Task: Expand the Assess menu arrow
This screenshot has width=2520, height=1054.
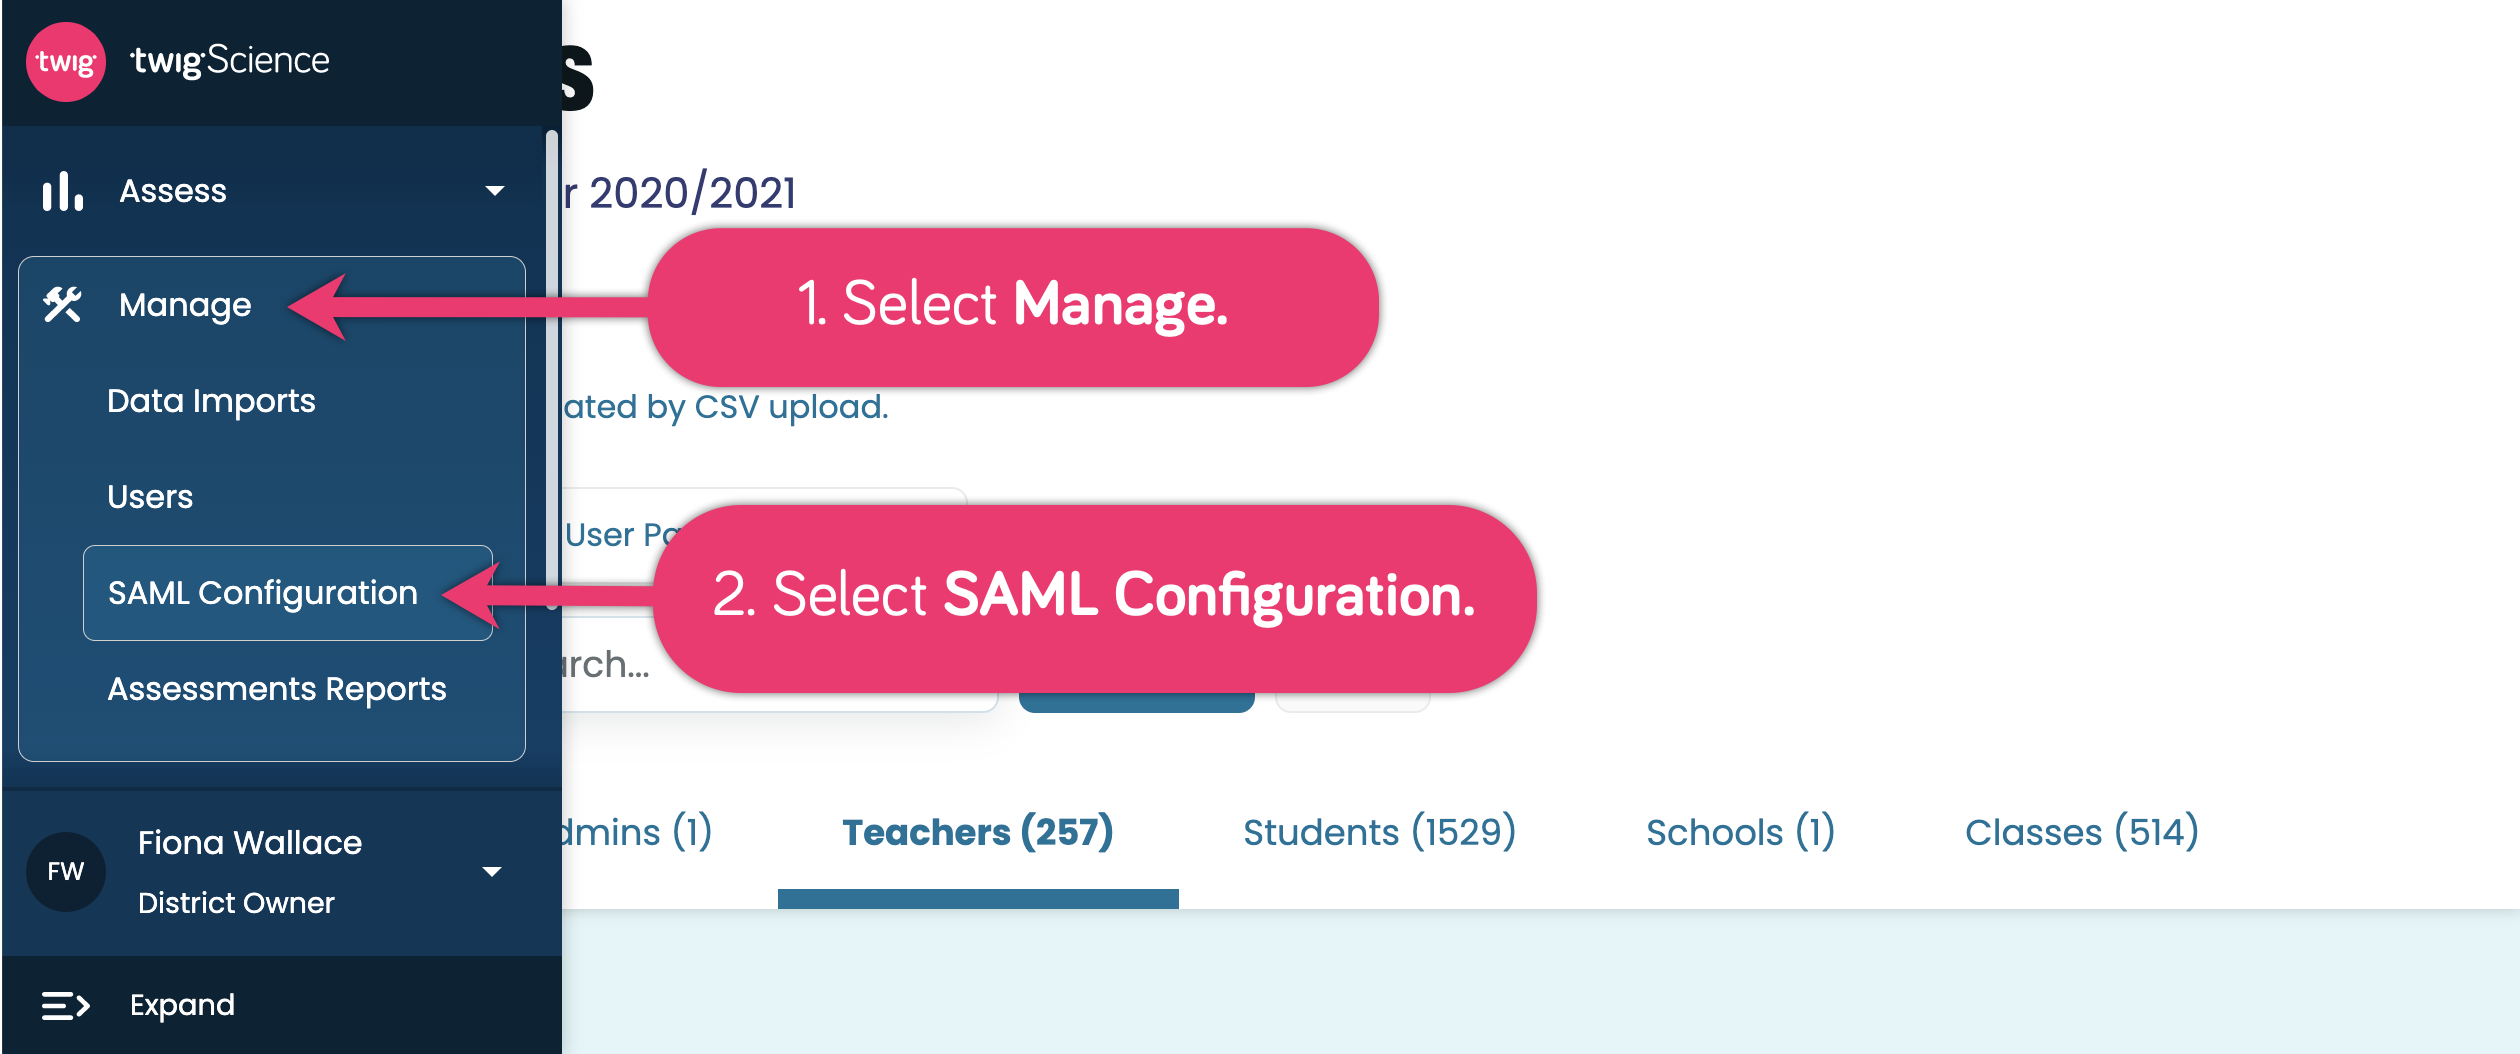Action: tap(494, 191)
